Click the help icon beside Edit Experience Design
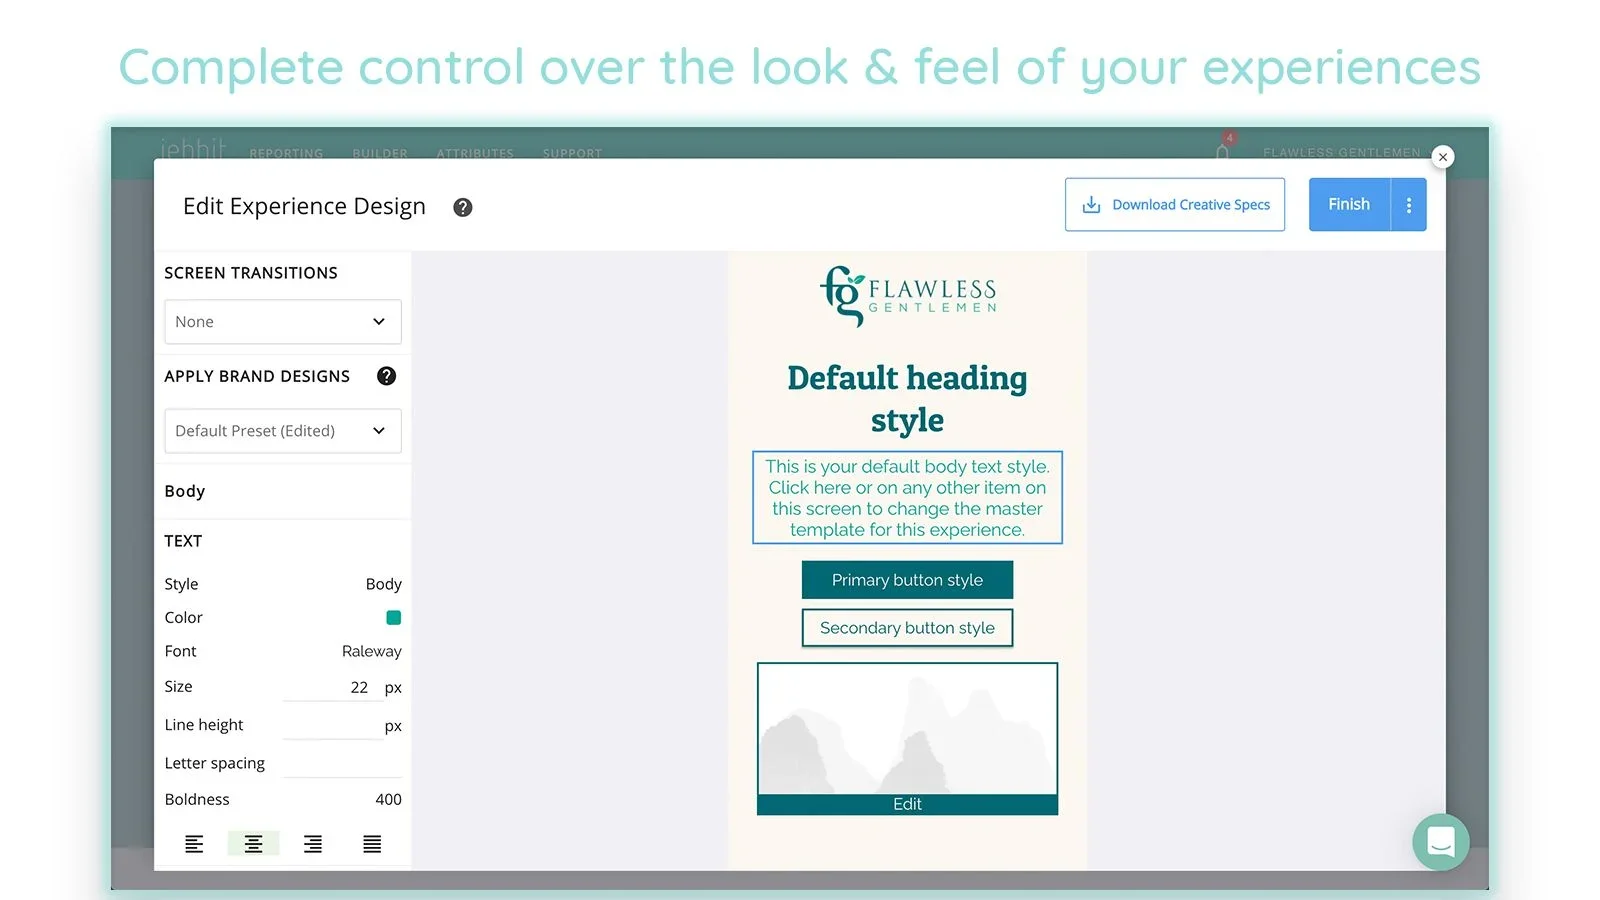The image size is (1600, 900). [x=462, y=207]
